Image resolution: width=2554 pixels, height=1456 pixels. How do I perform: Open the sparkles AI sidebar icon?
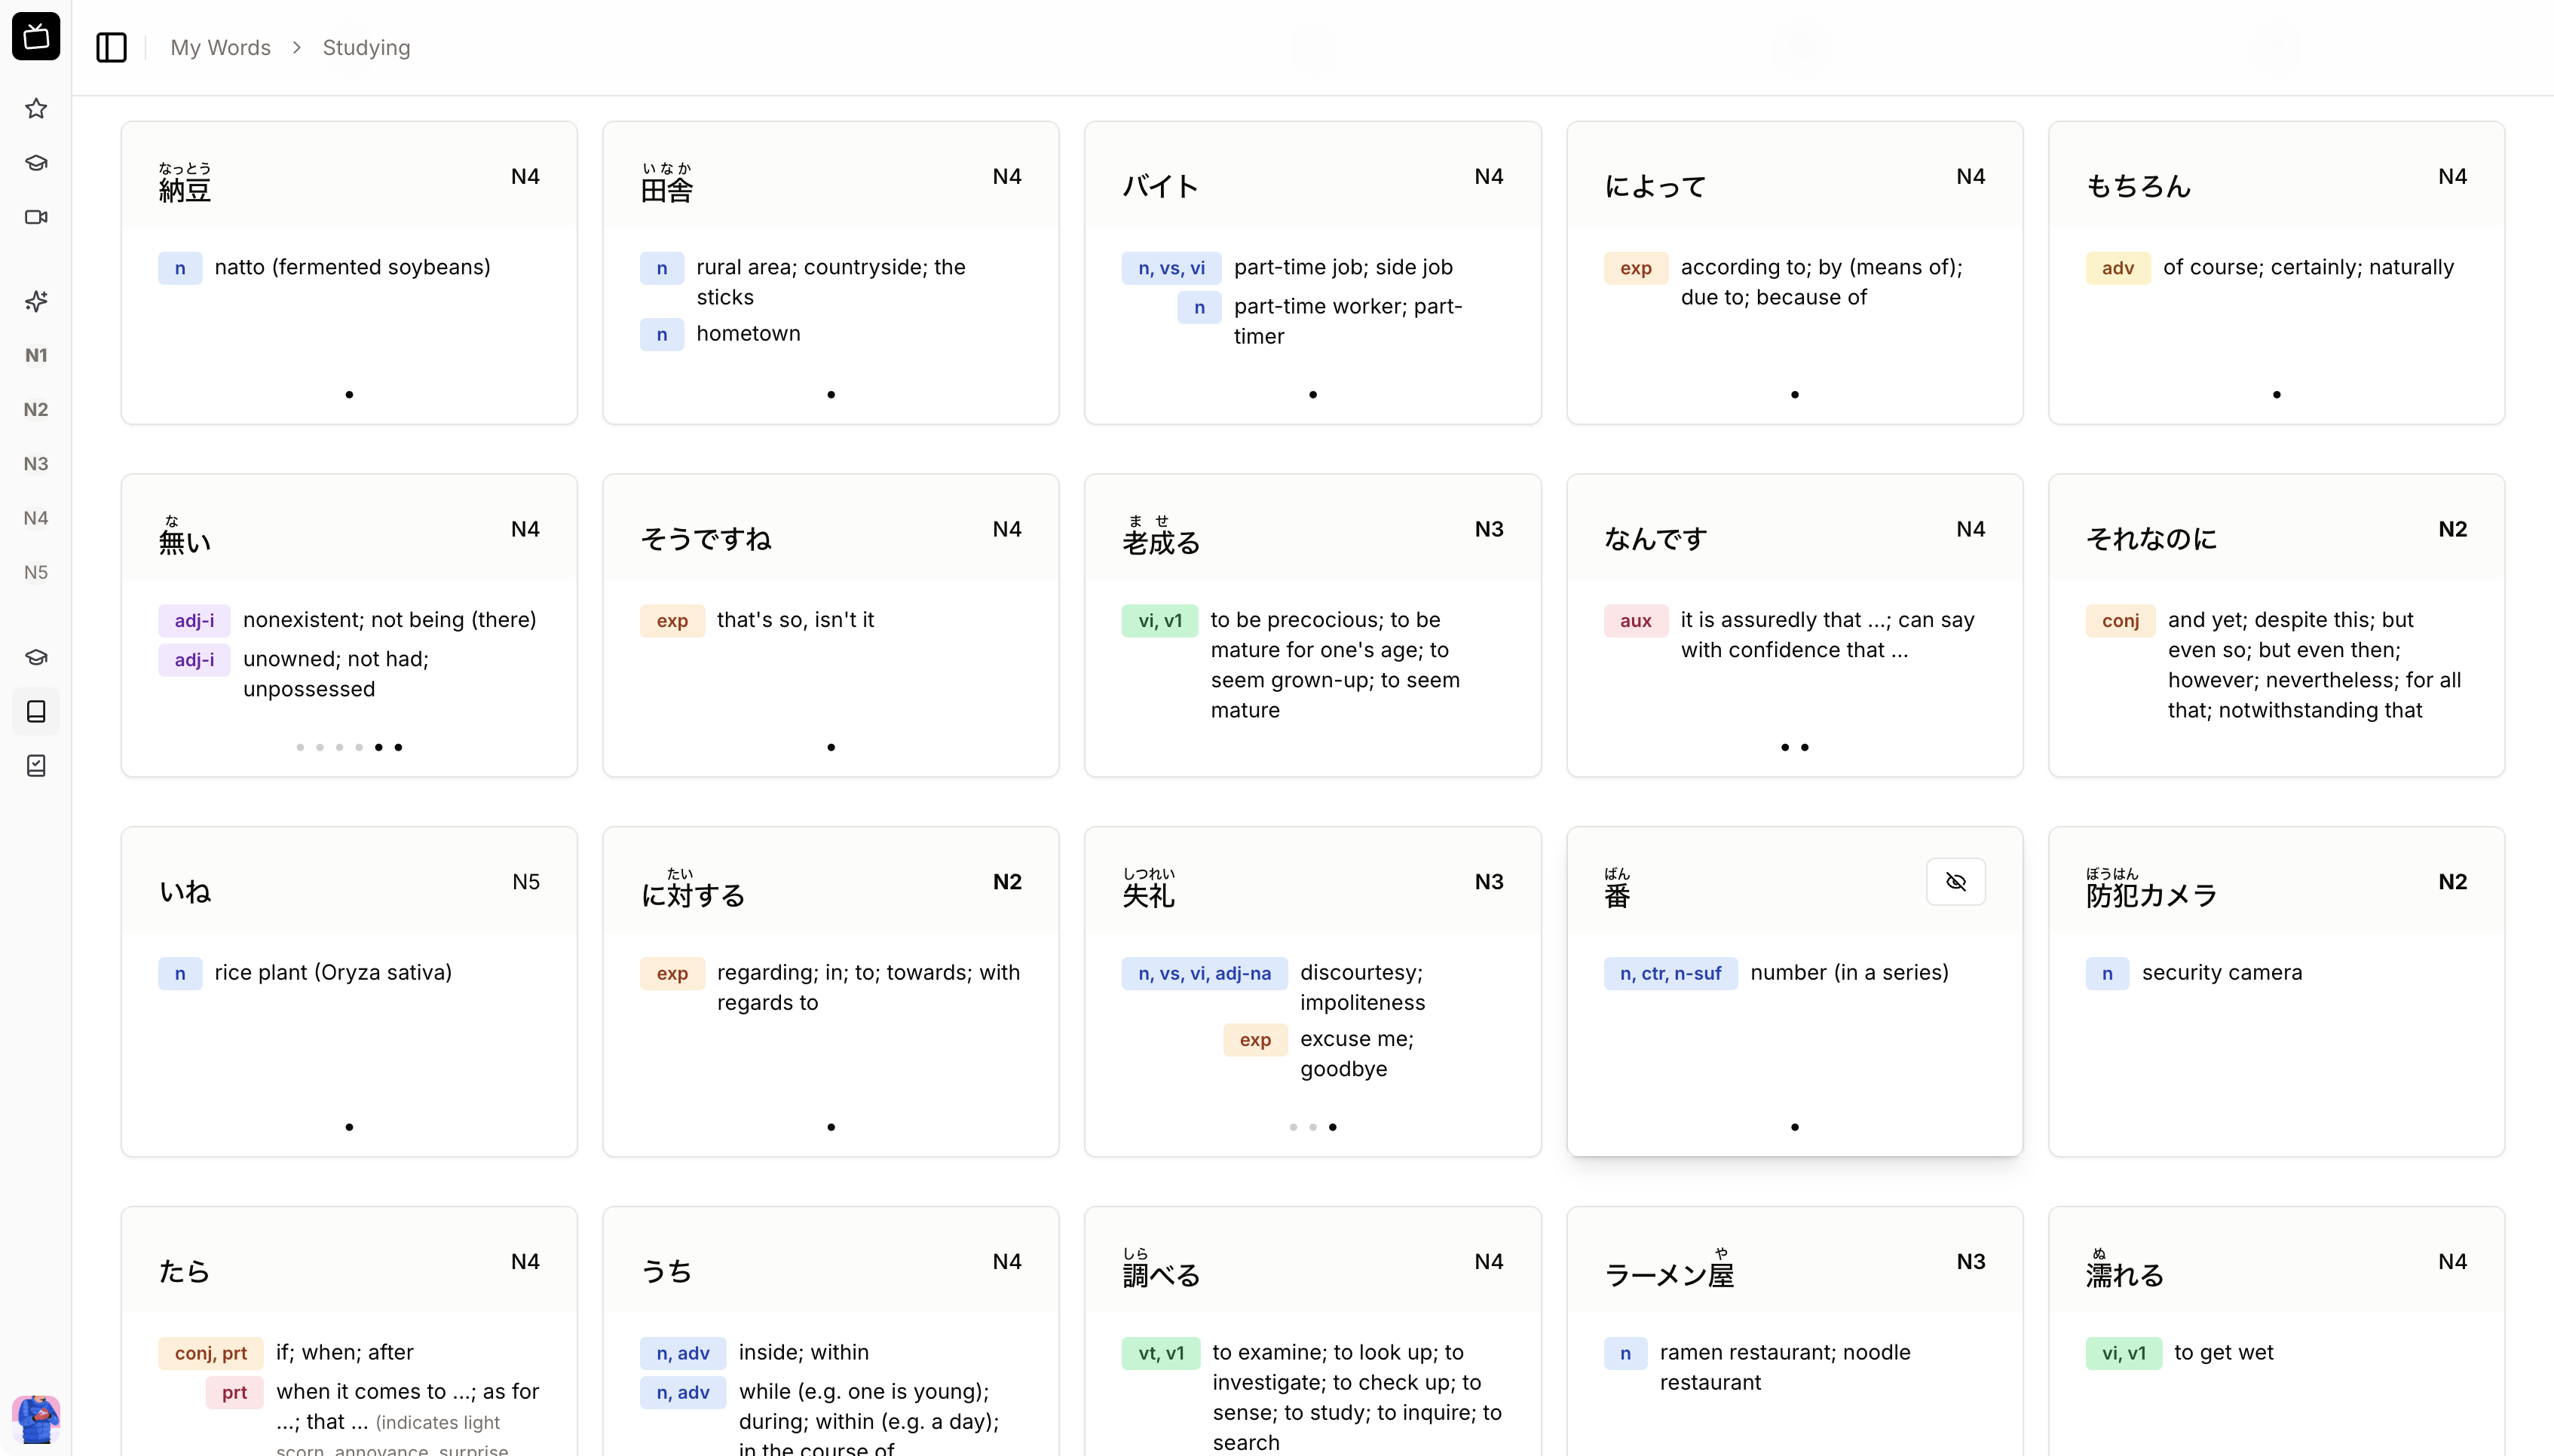click(36, 301)
